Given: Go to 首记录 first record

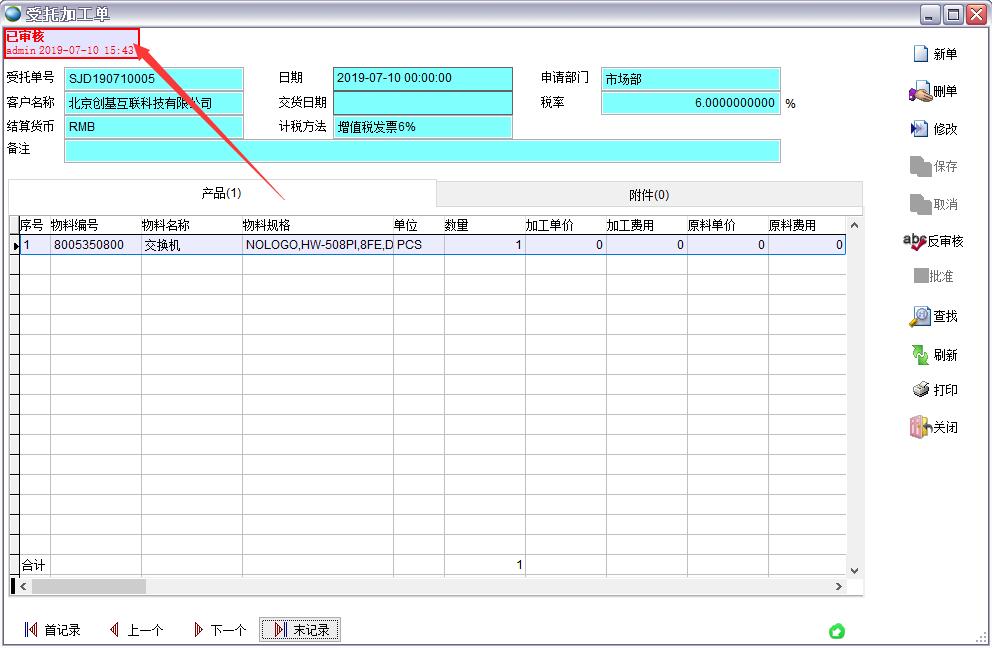Looking at the screenshot, I should click(52, 630).
